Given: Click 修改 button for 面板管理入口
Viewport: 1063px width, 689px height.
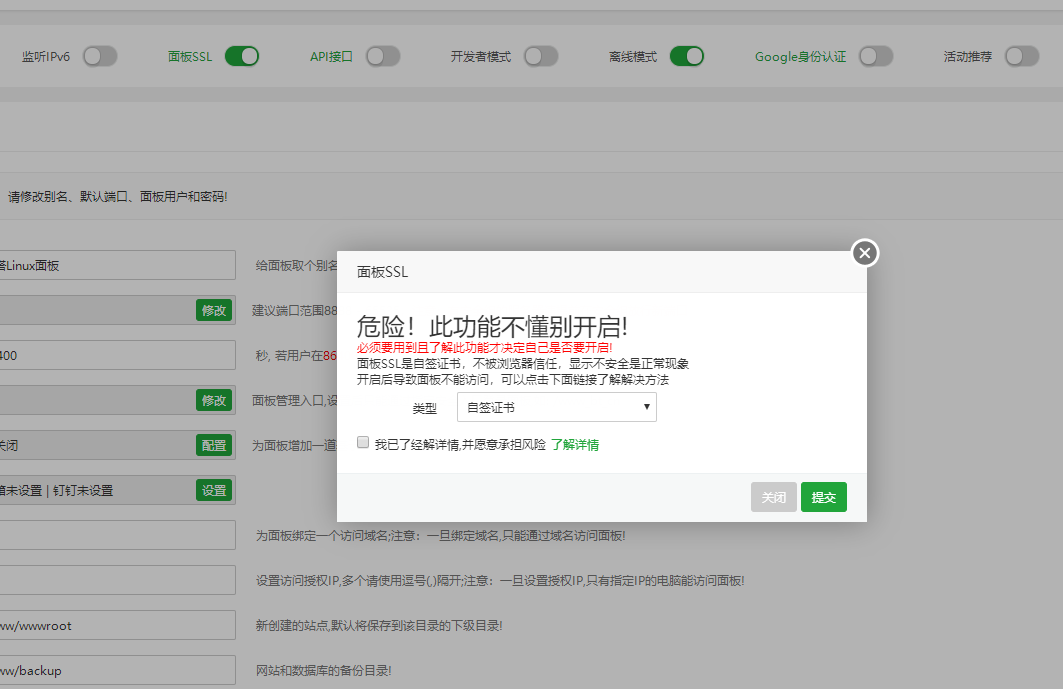Looking at the screenshot, I should [x=214, y=400].
